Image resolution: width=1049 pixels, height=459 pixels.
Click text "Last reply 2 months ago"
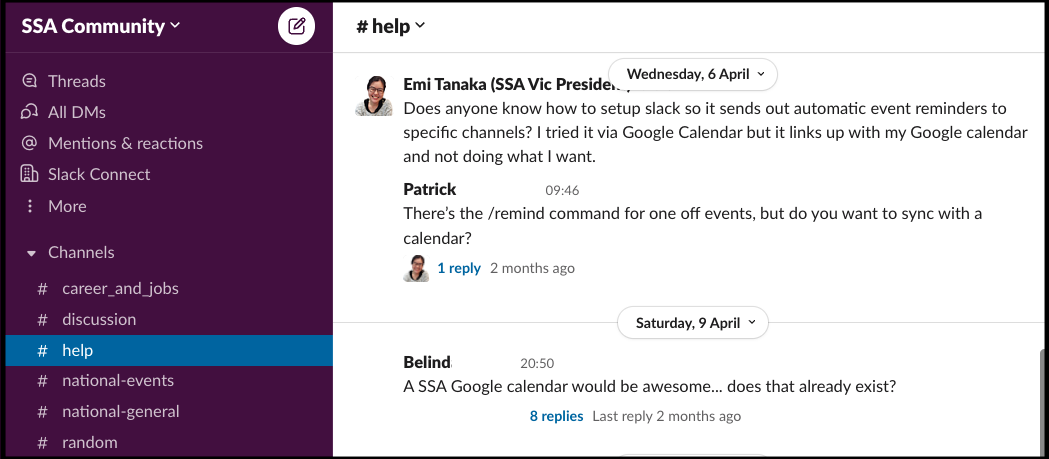667,416
